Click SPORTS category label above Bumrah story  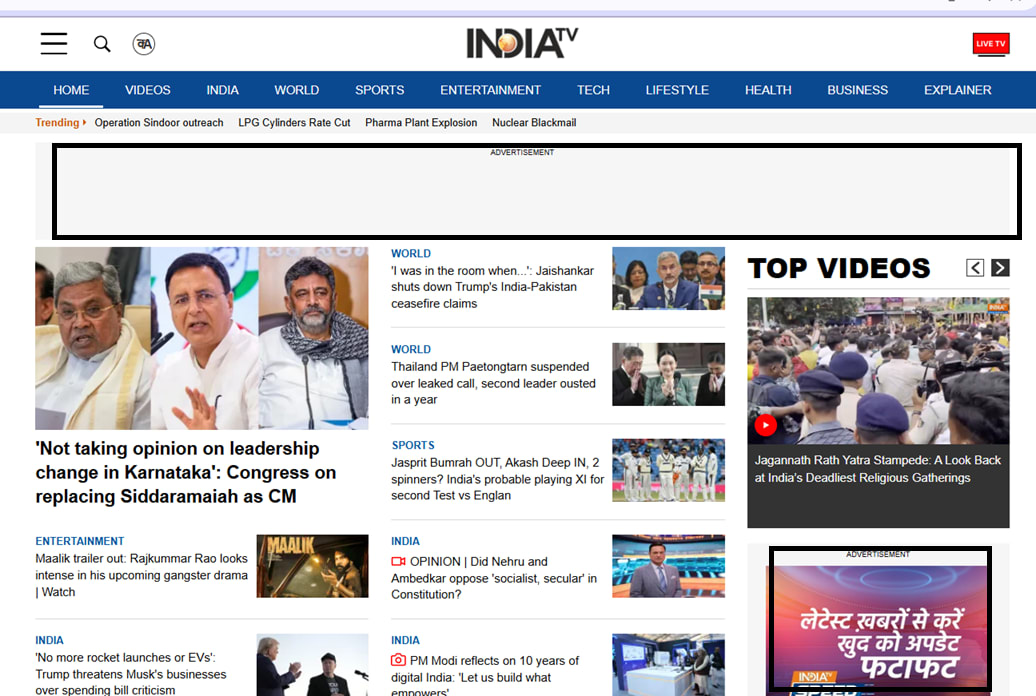tap(413, 445)
